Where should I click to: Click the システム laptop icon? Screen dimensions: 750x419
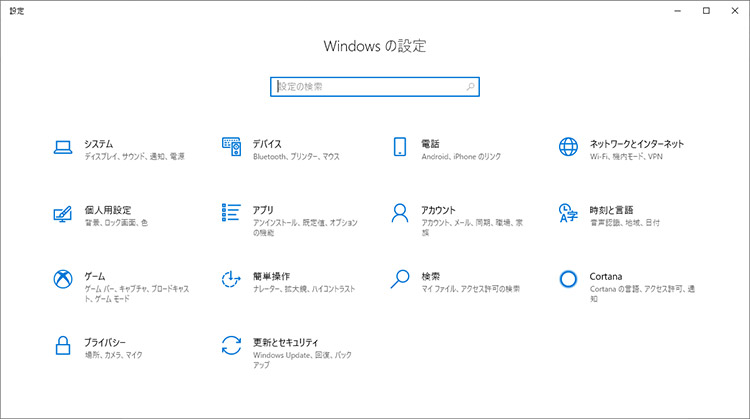62,148
